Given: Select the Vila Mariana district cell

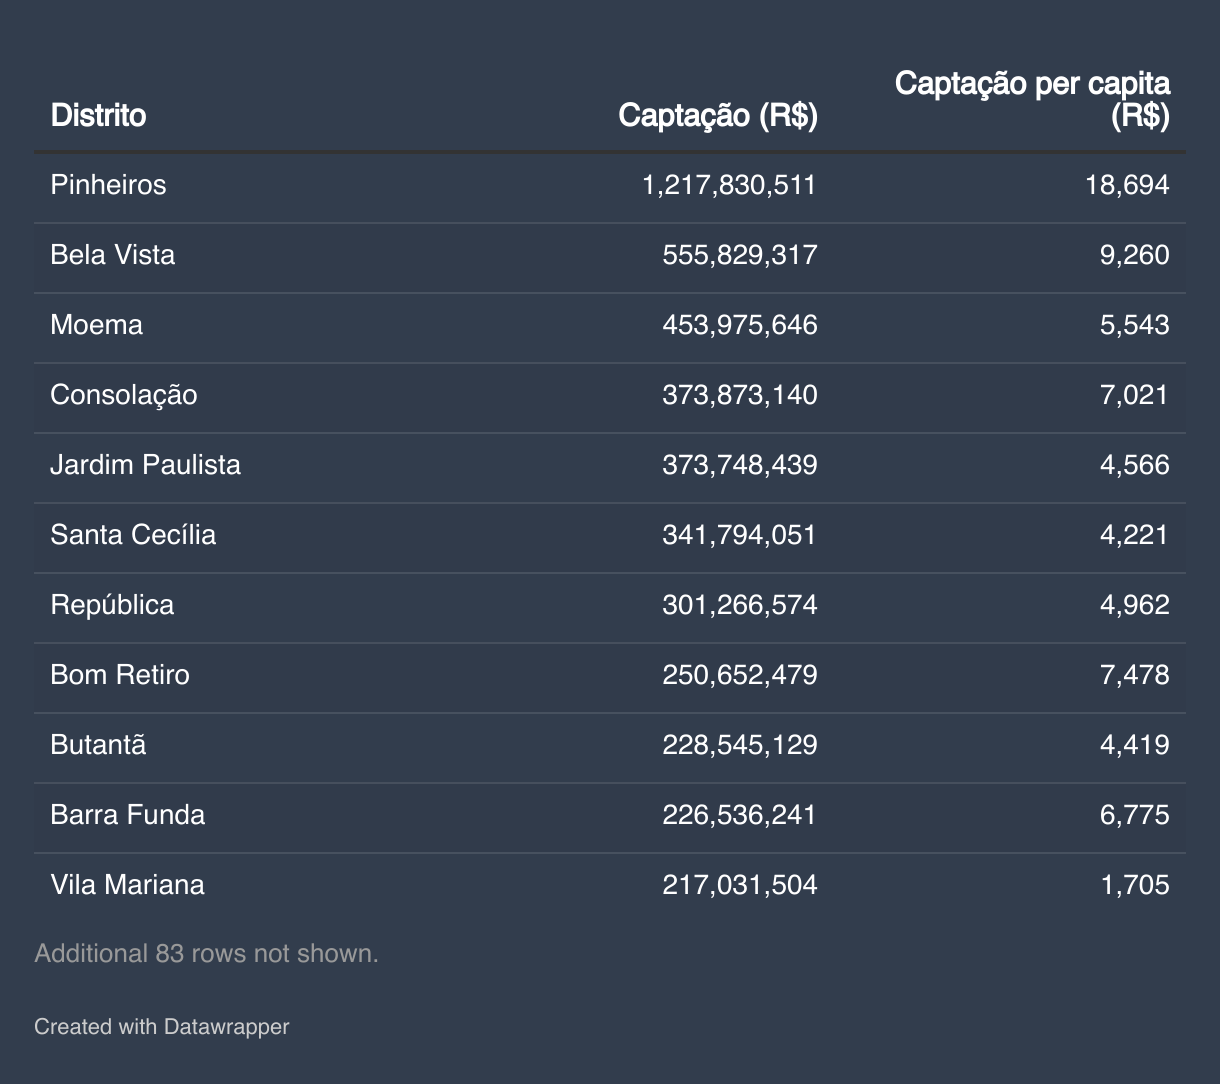Looking at the screenshot, I should 127,885.
